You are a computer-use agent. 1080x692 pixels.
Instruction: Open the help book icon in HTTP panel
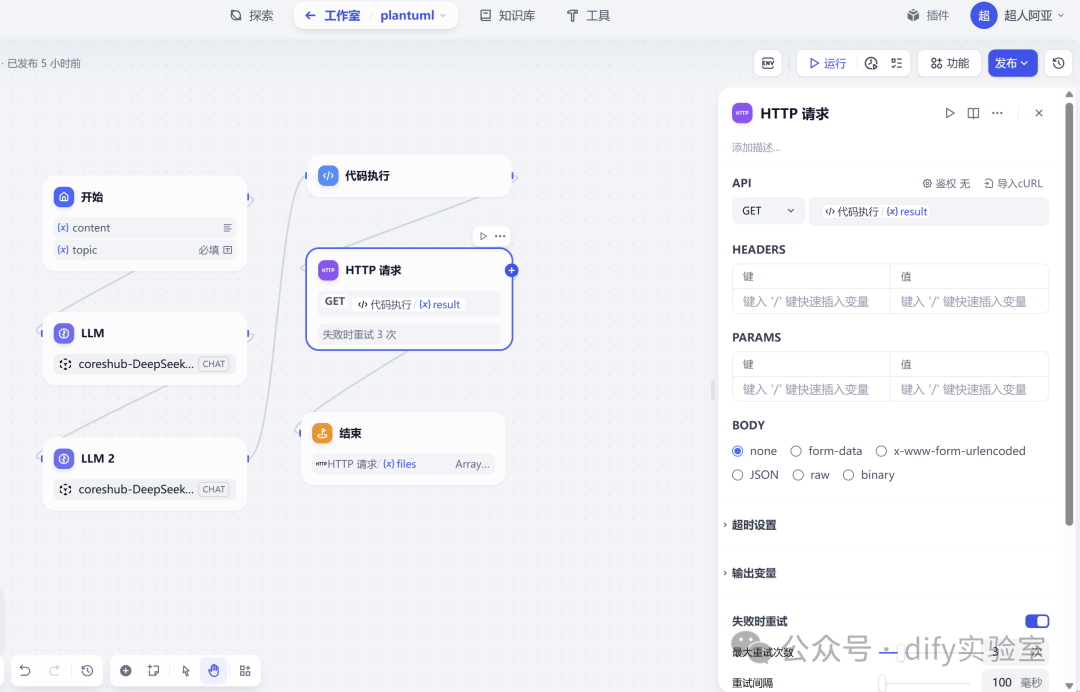[x=973, y=113]
